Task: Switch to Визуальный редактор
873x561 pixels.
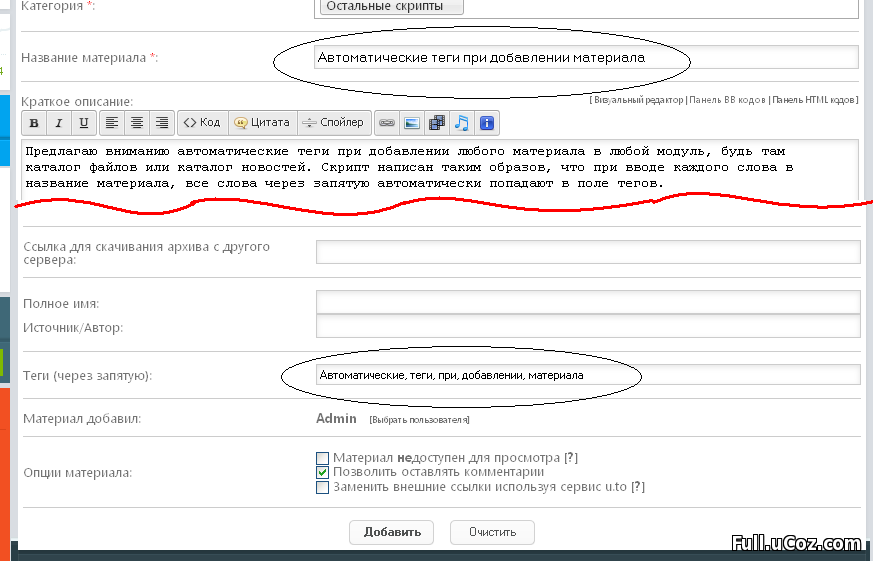Action: [x=638, y=100]
